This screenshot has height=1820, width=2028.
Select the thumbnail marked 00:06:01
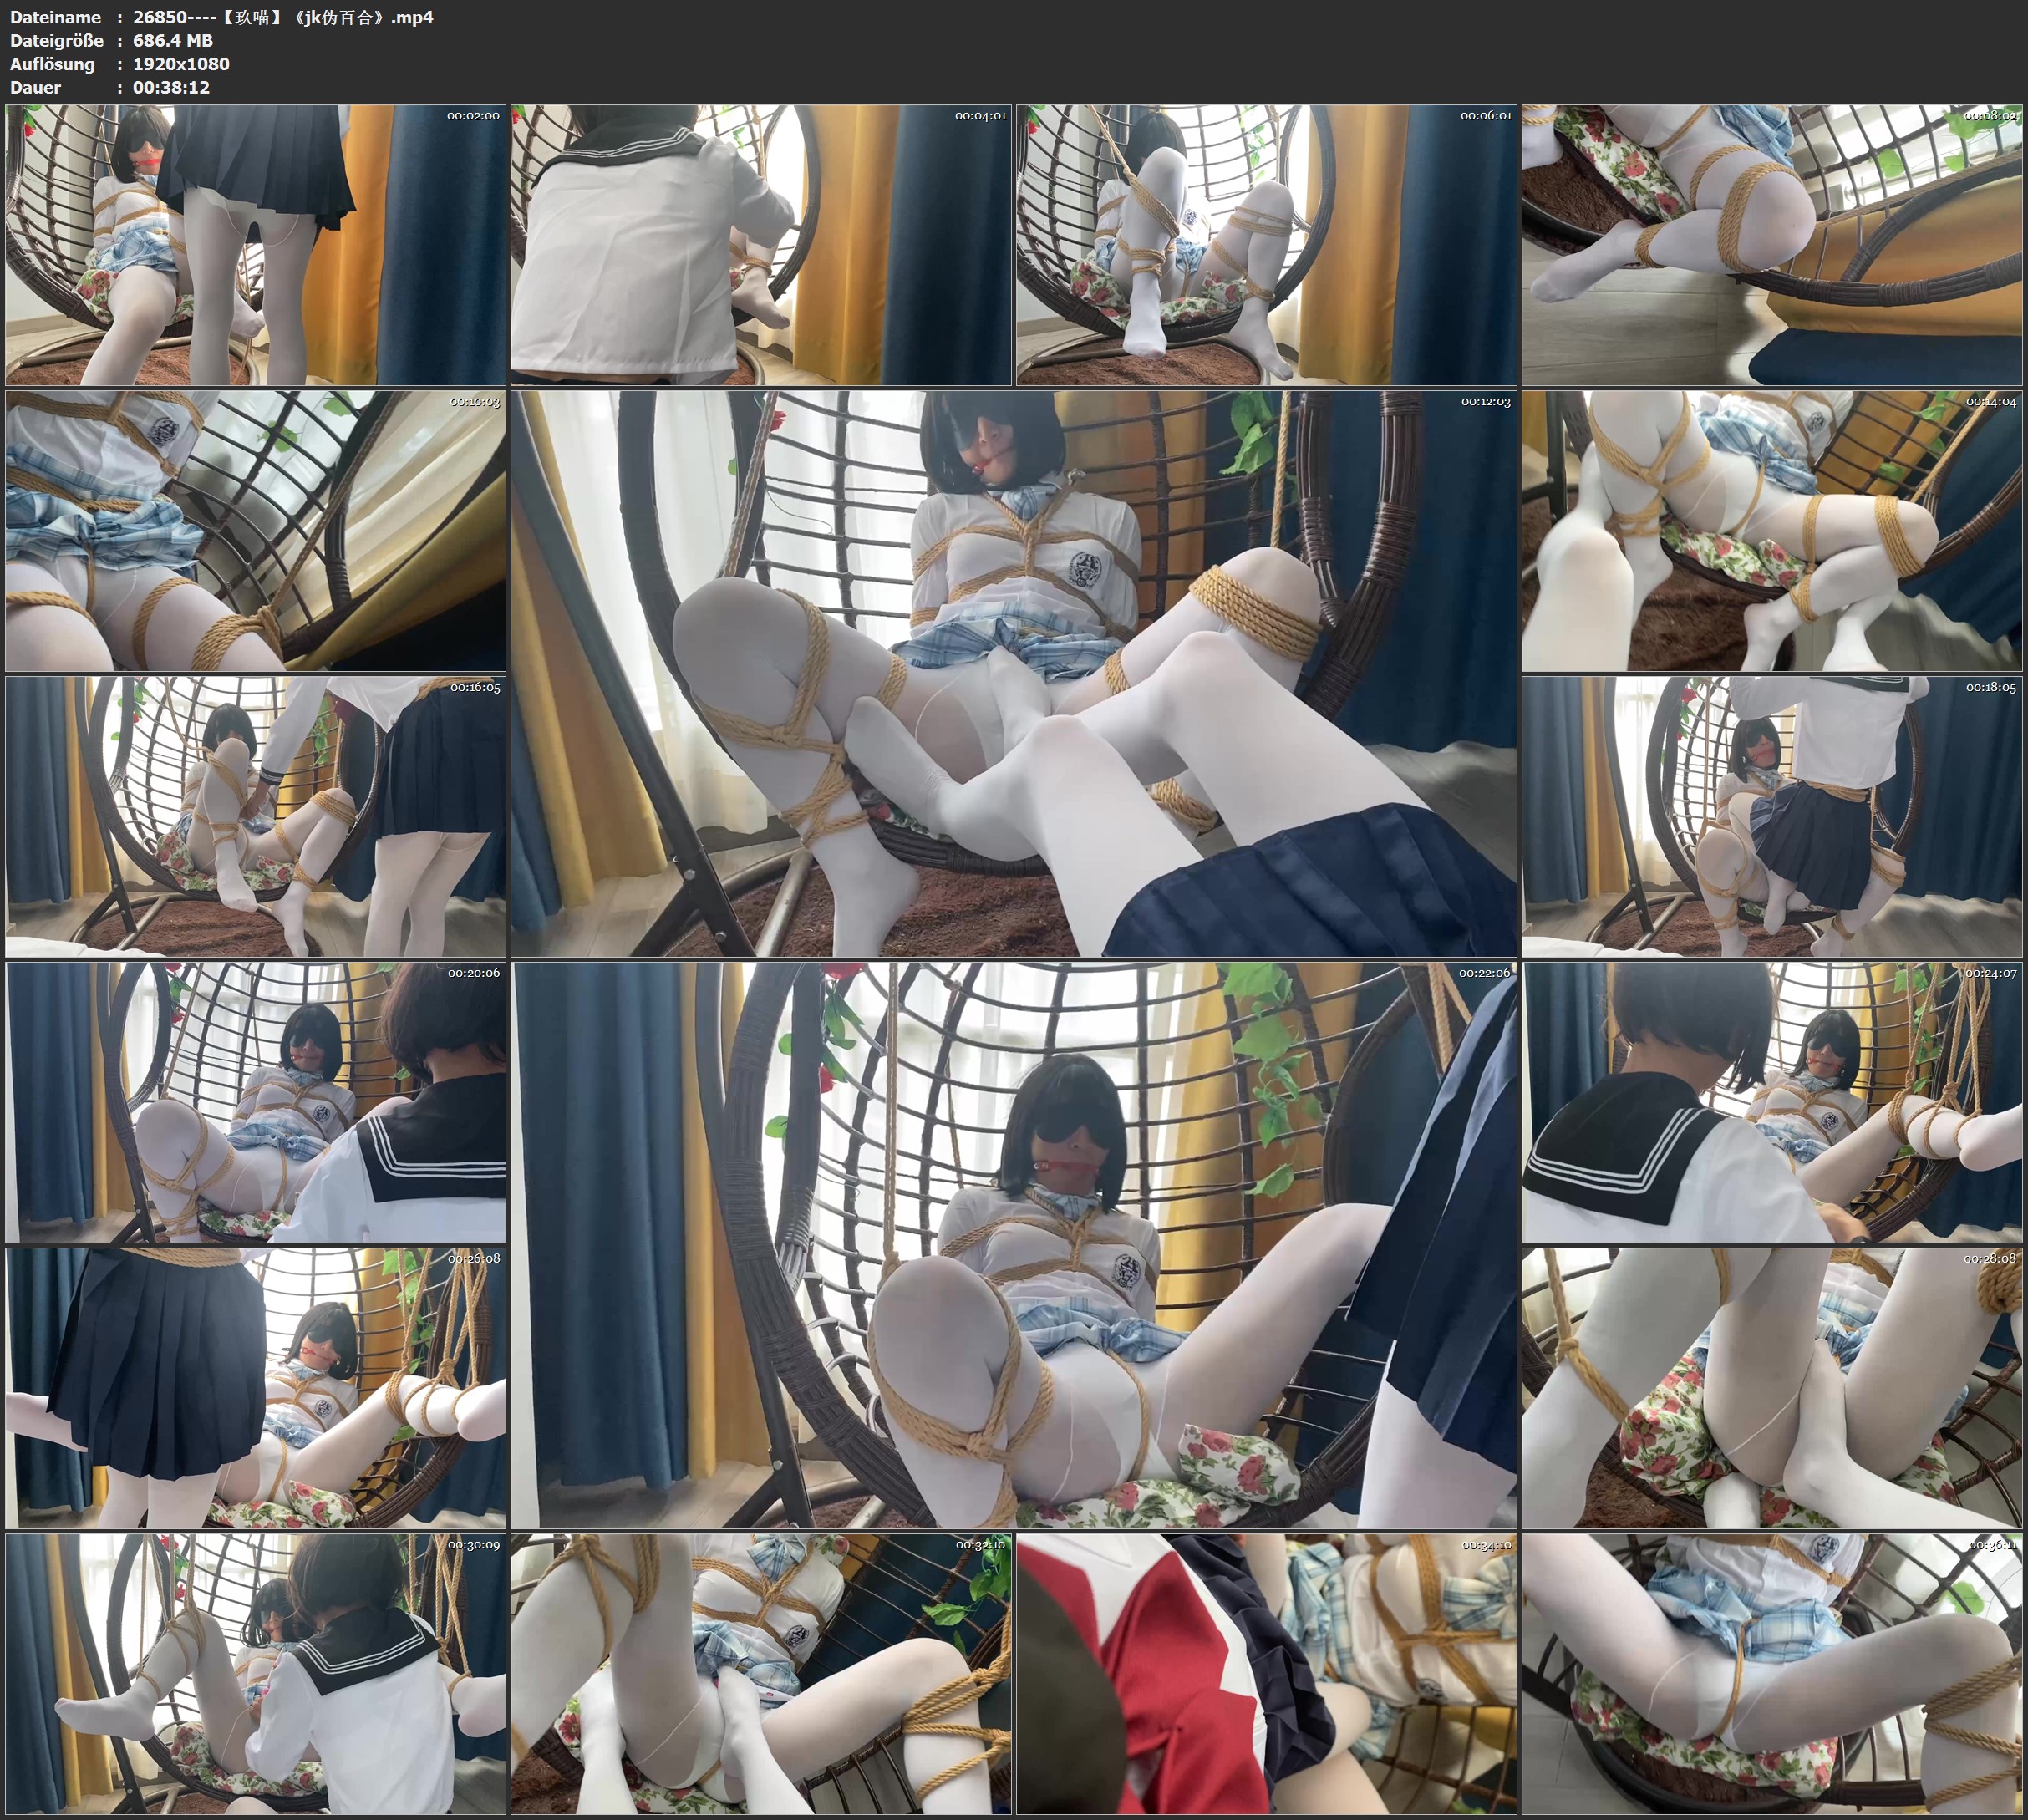click(x=1266, y=245)
